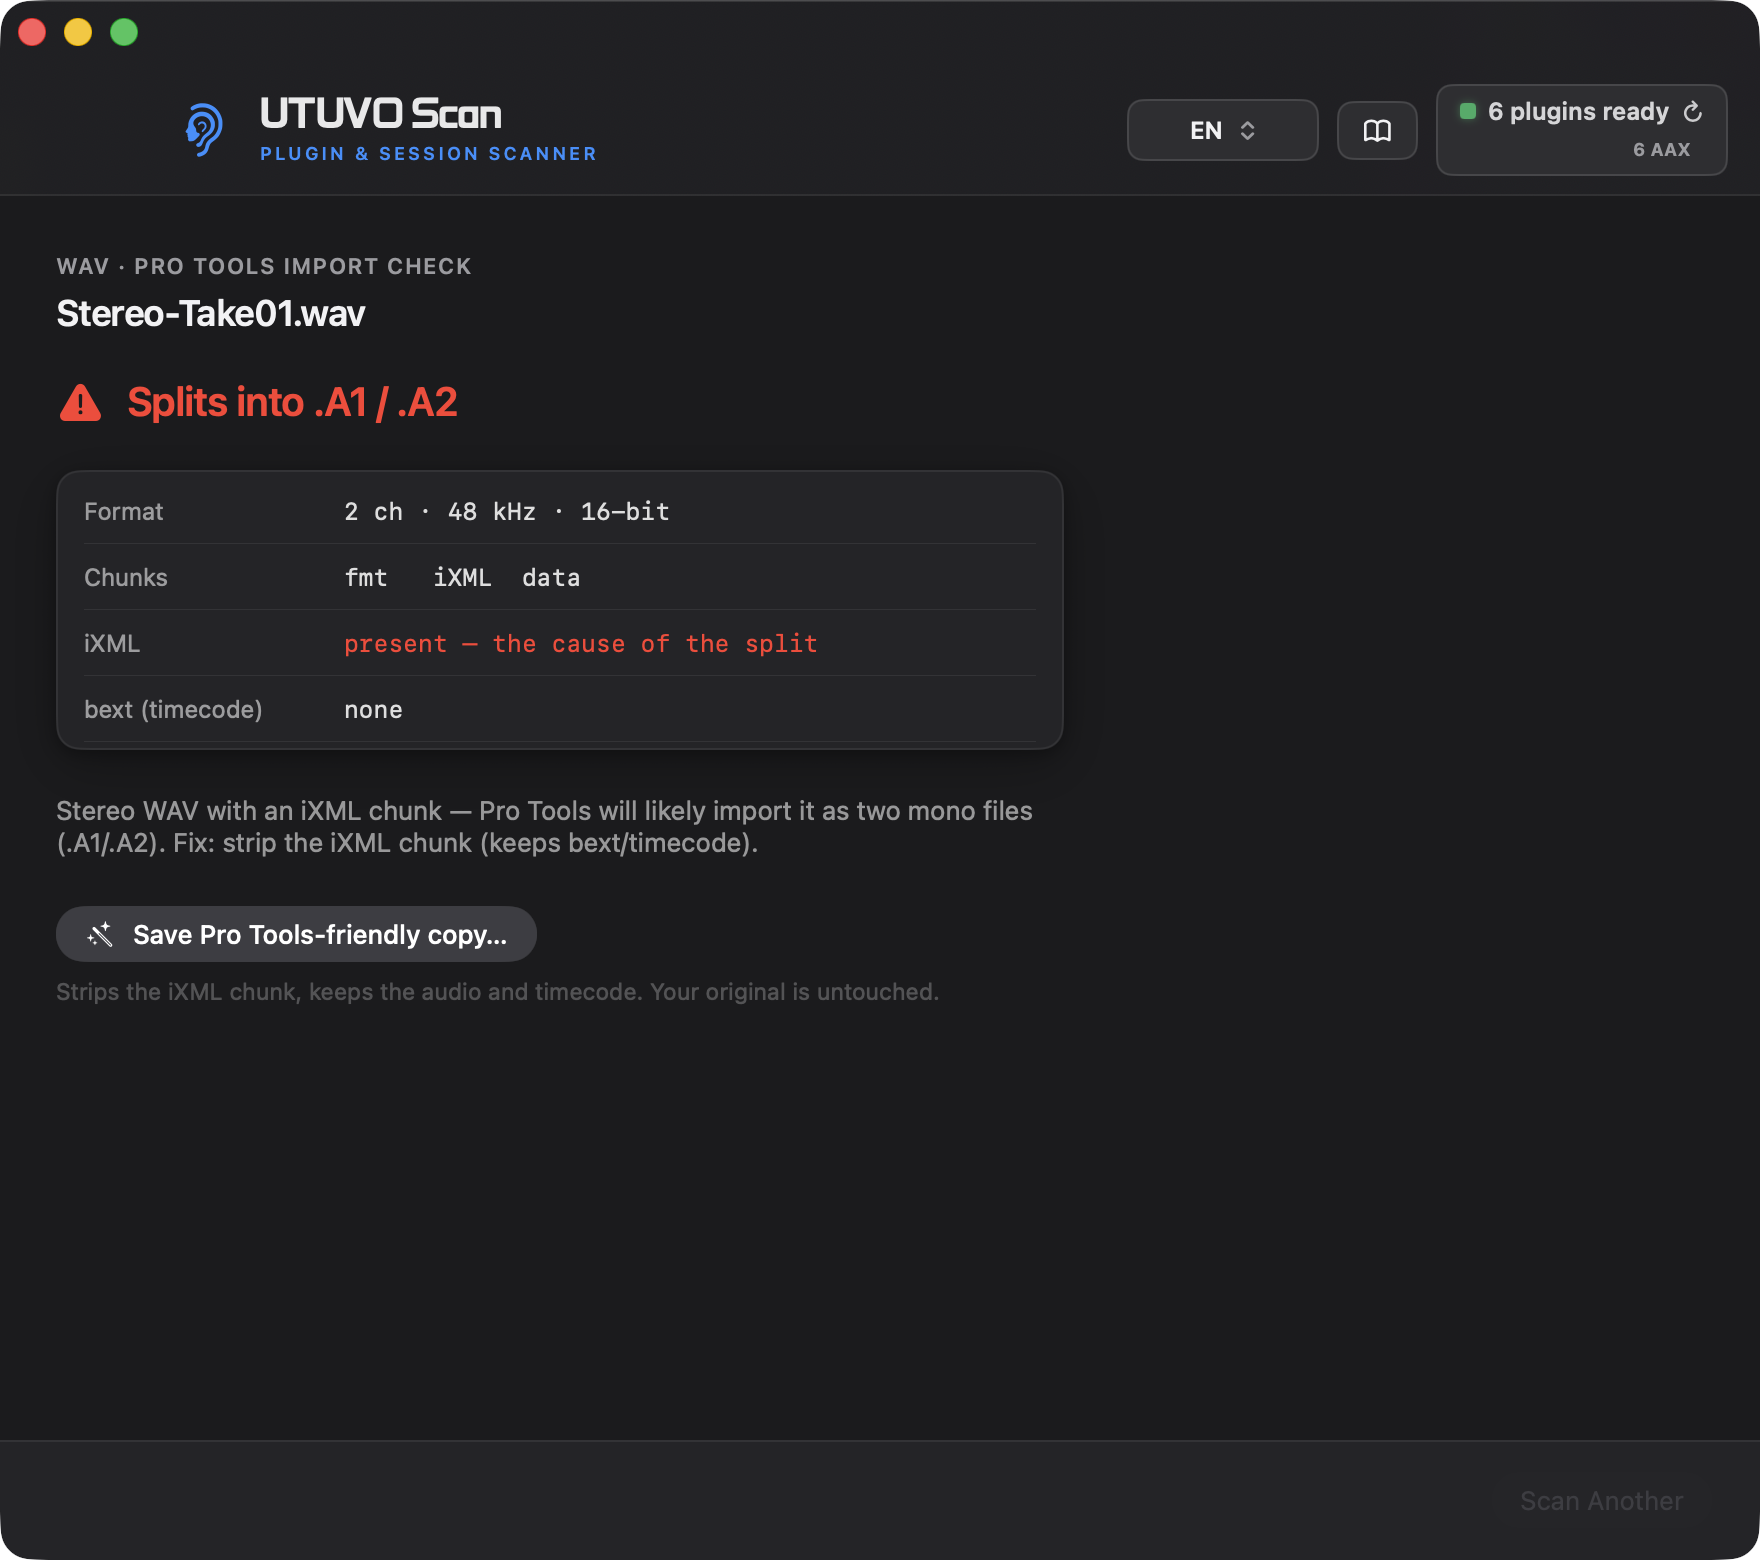Click the green plugins status indicator dot
Screen dimensions: 1760x1560
(1468, 111)
